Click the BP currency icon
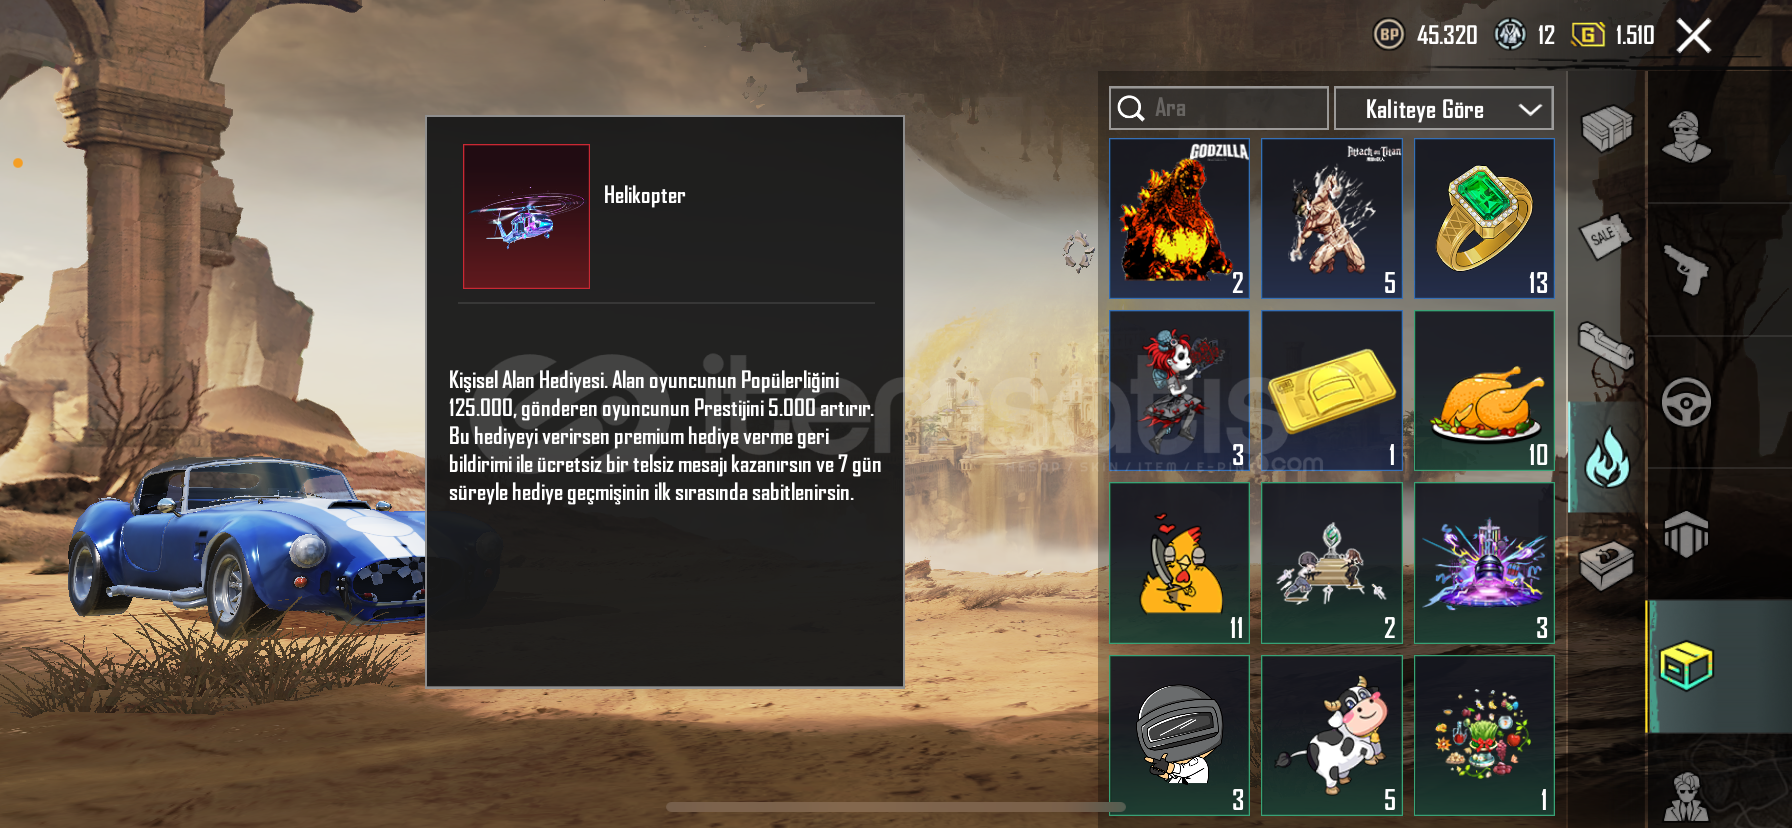The width and height of the screenshot is (1792, 828). pos(1388,35)
